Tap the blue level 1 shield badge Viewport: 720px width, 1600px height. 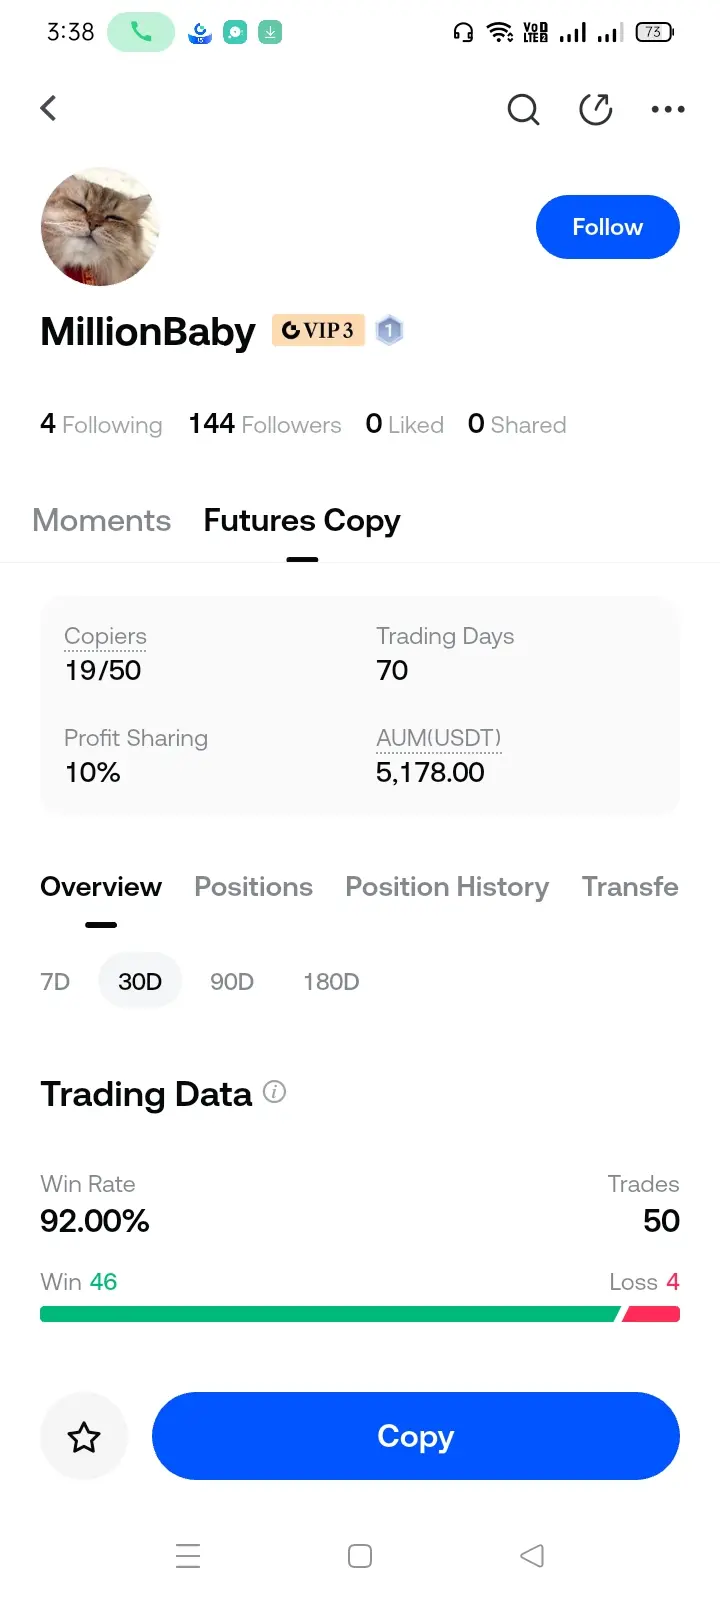pyautogui.click(x=389, y=330)
